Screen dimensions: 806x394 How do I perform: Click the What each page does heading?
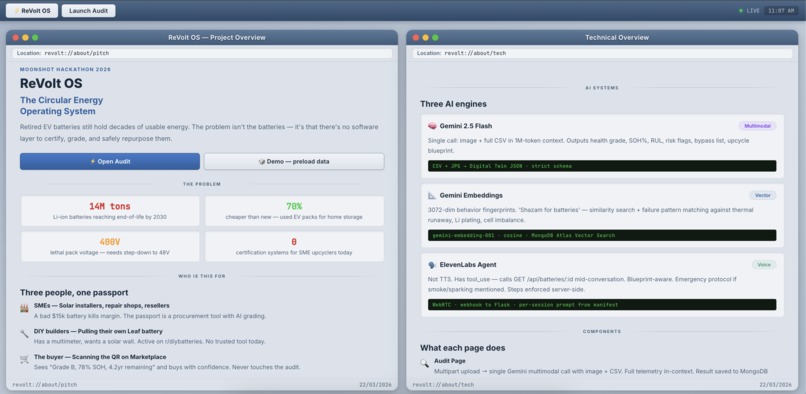(463, 348)
